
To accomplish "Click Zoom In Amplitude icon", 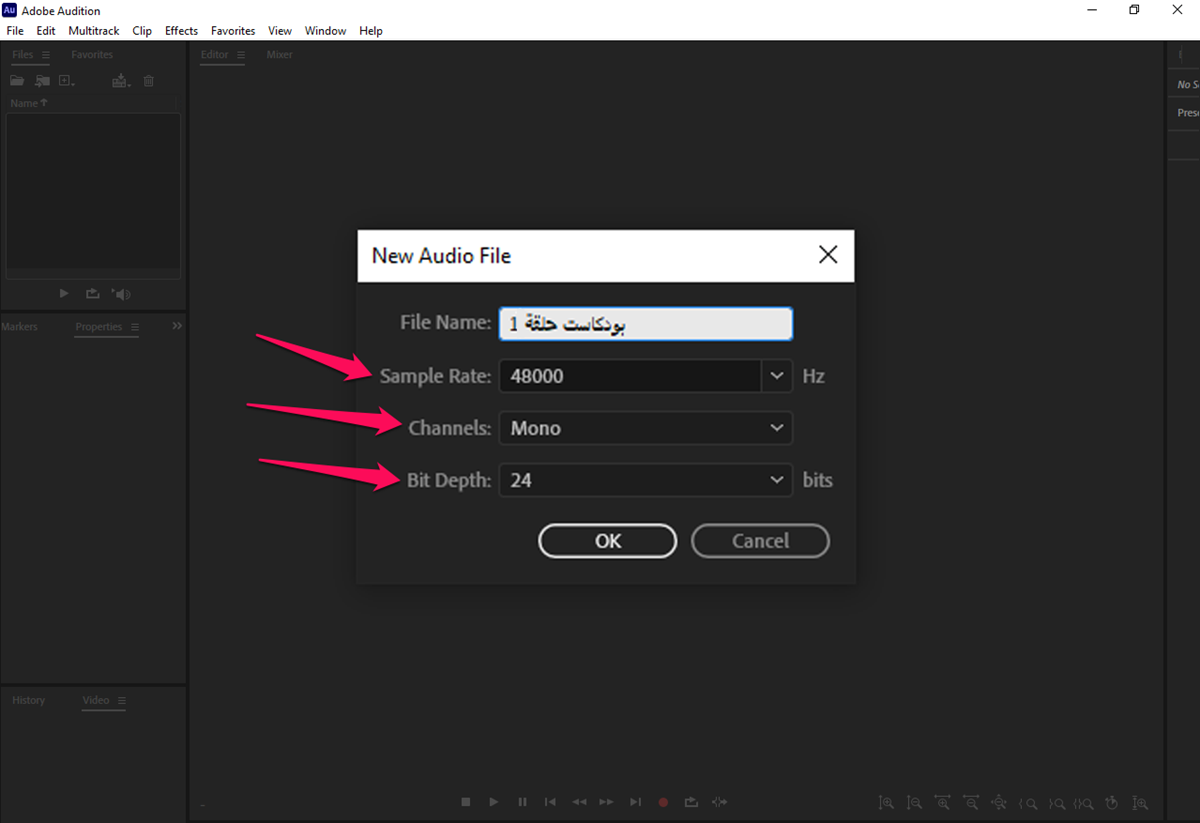I will click(x=886, y=802).
